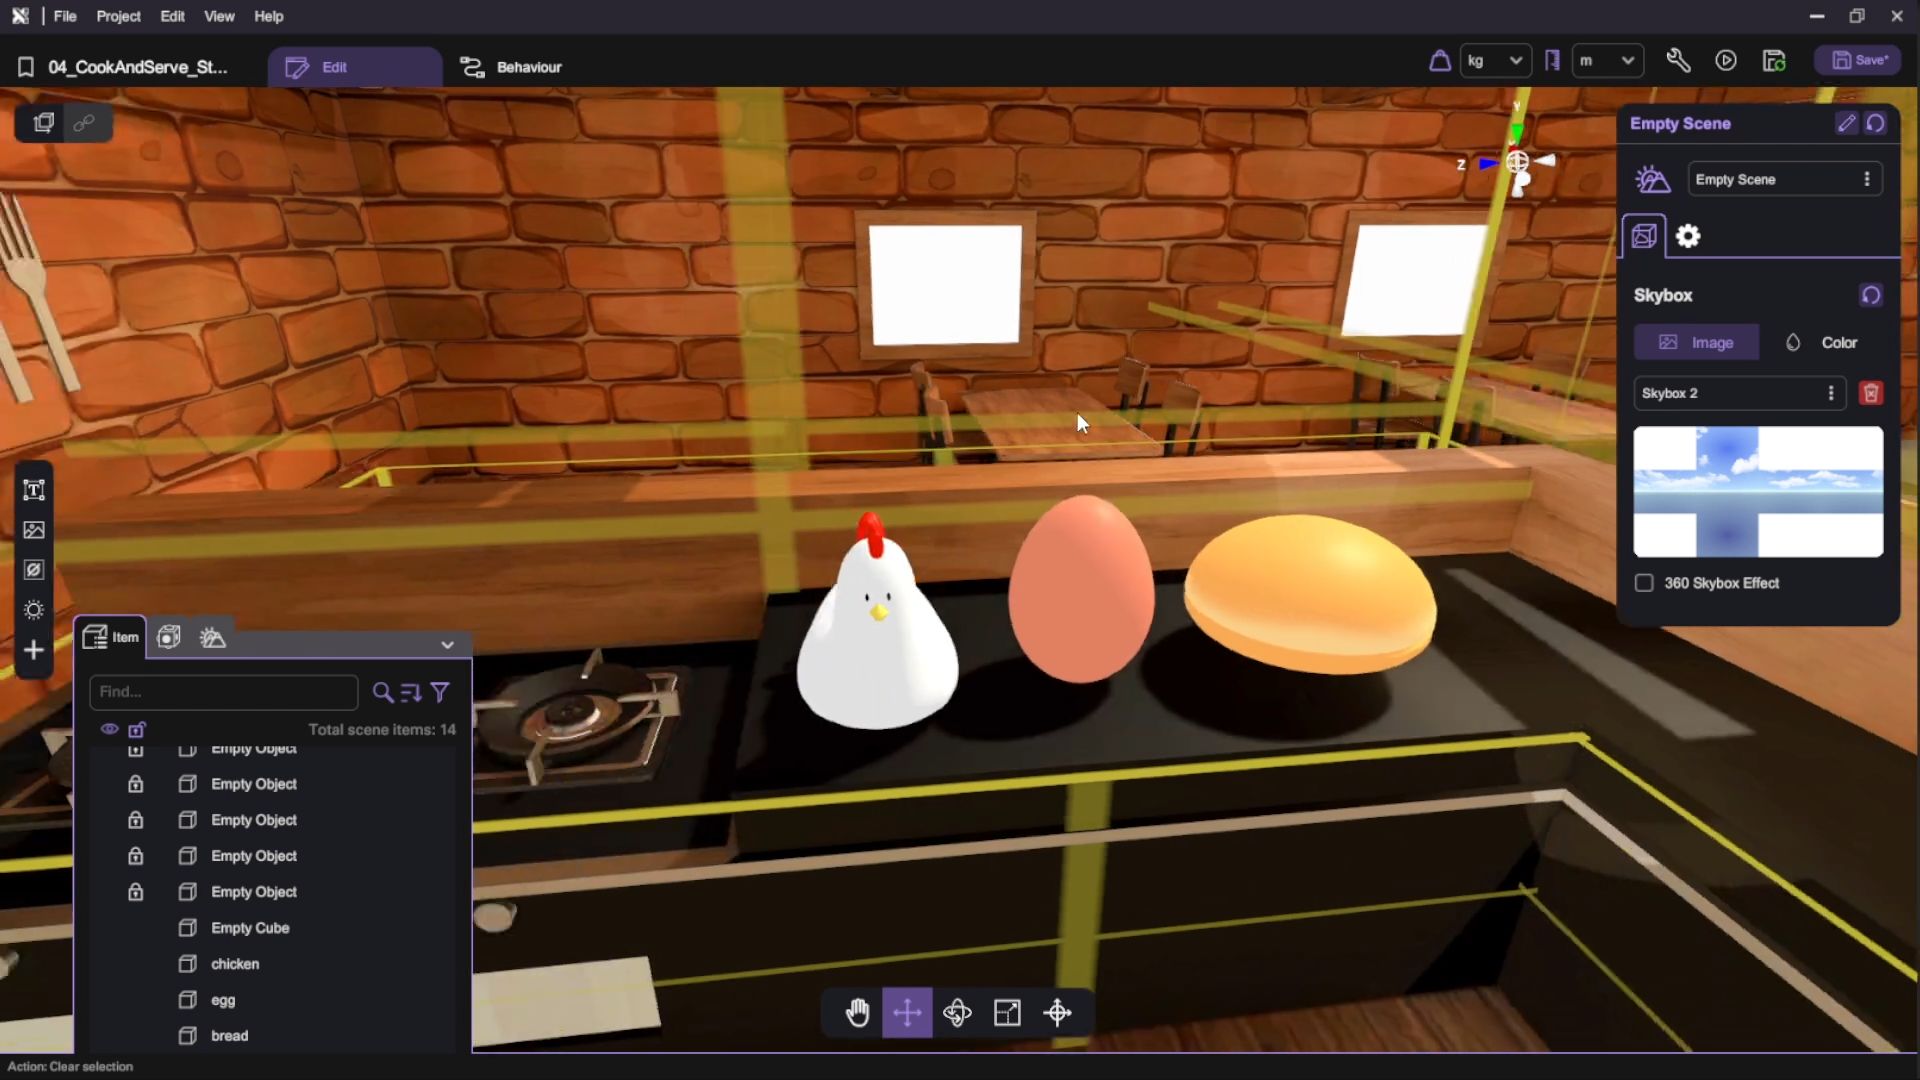Click the add image tool in left sidebar
Screen dimensions: 1920x1080
coord(34,530)
